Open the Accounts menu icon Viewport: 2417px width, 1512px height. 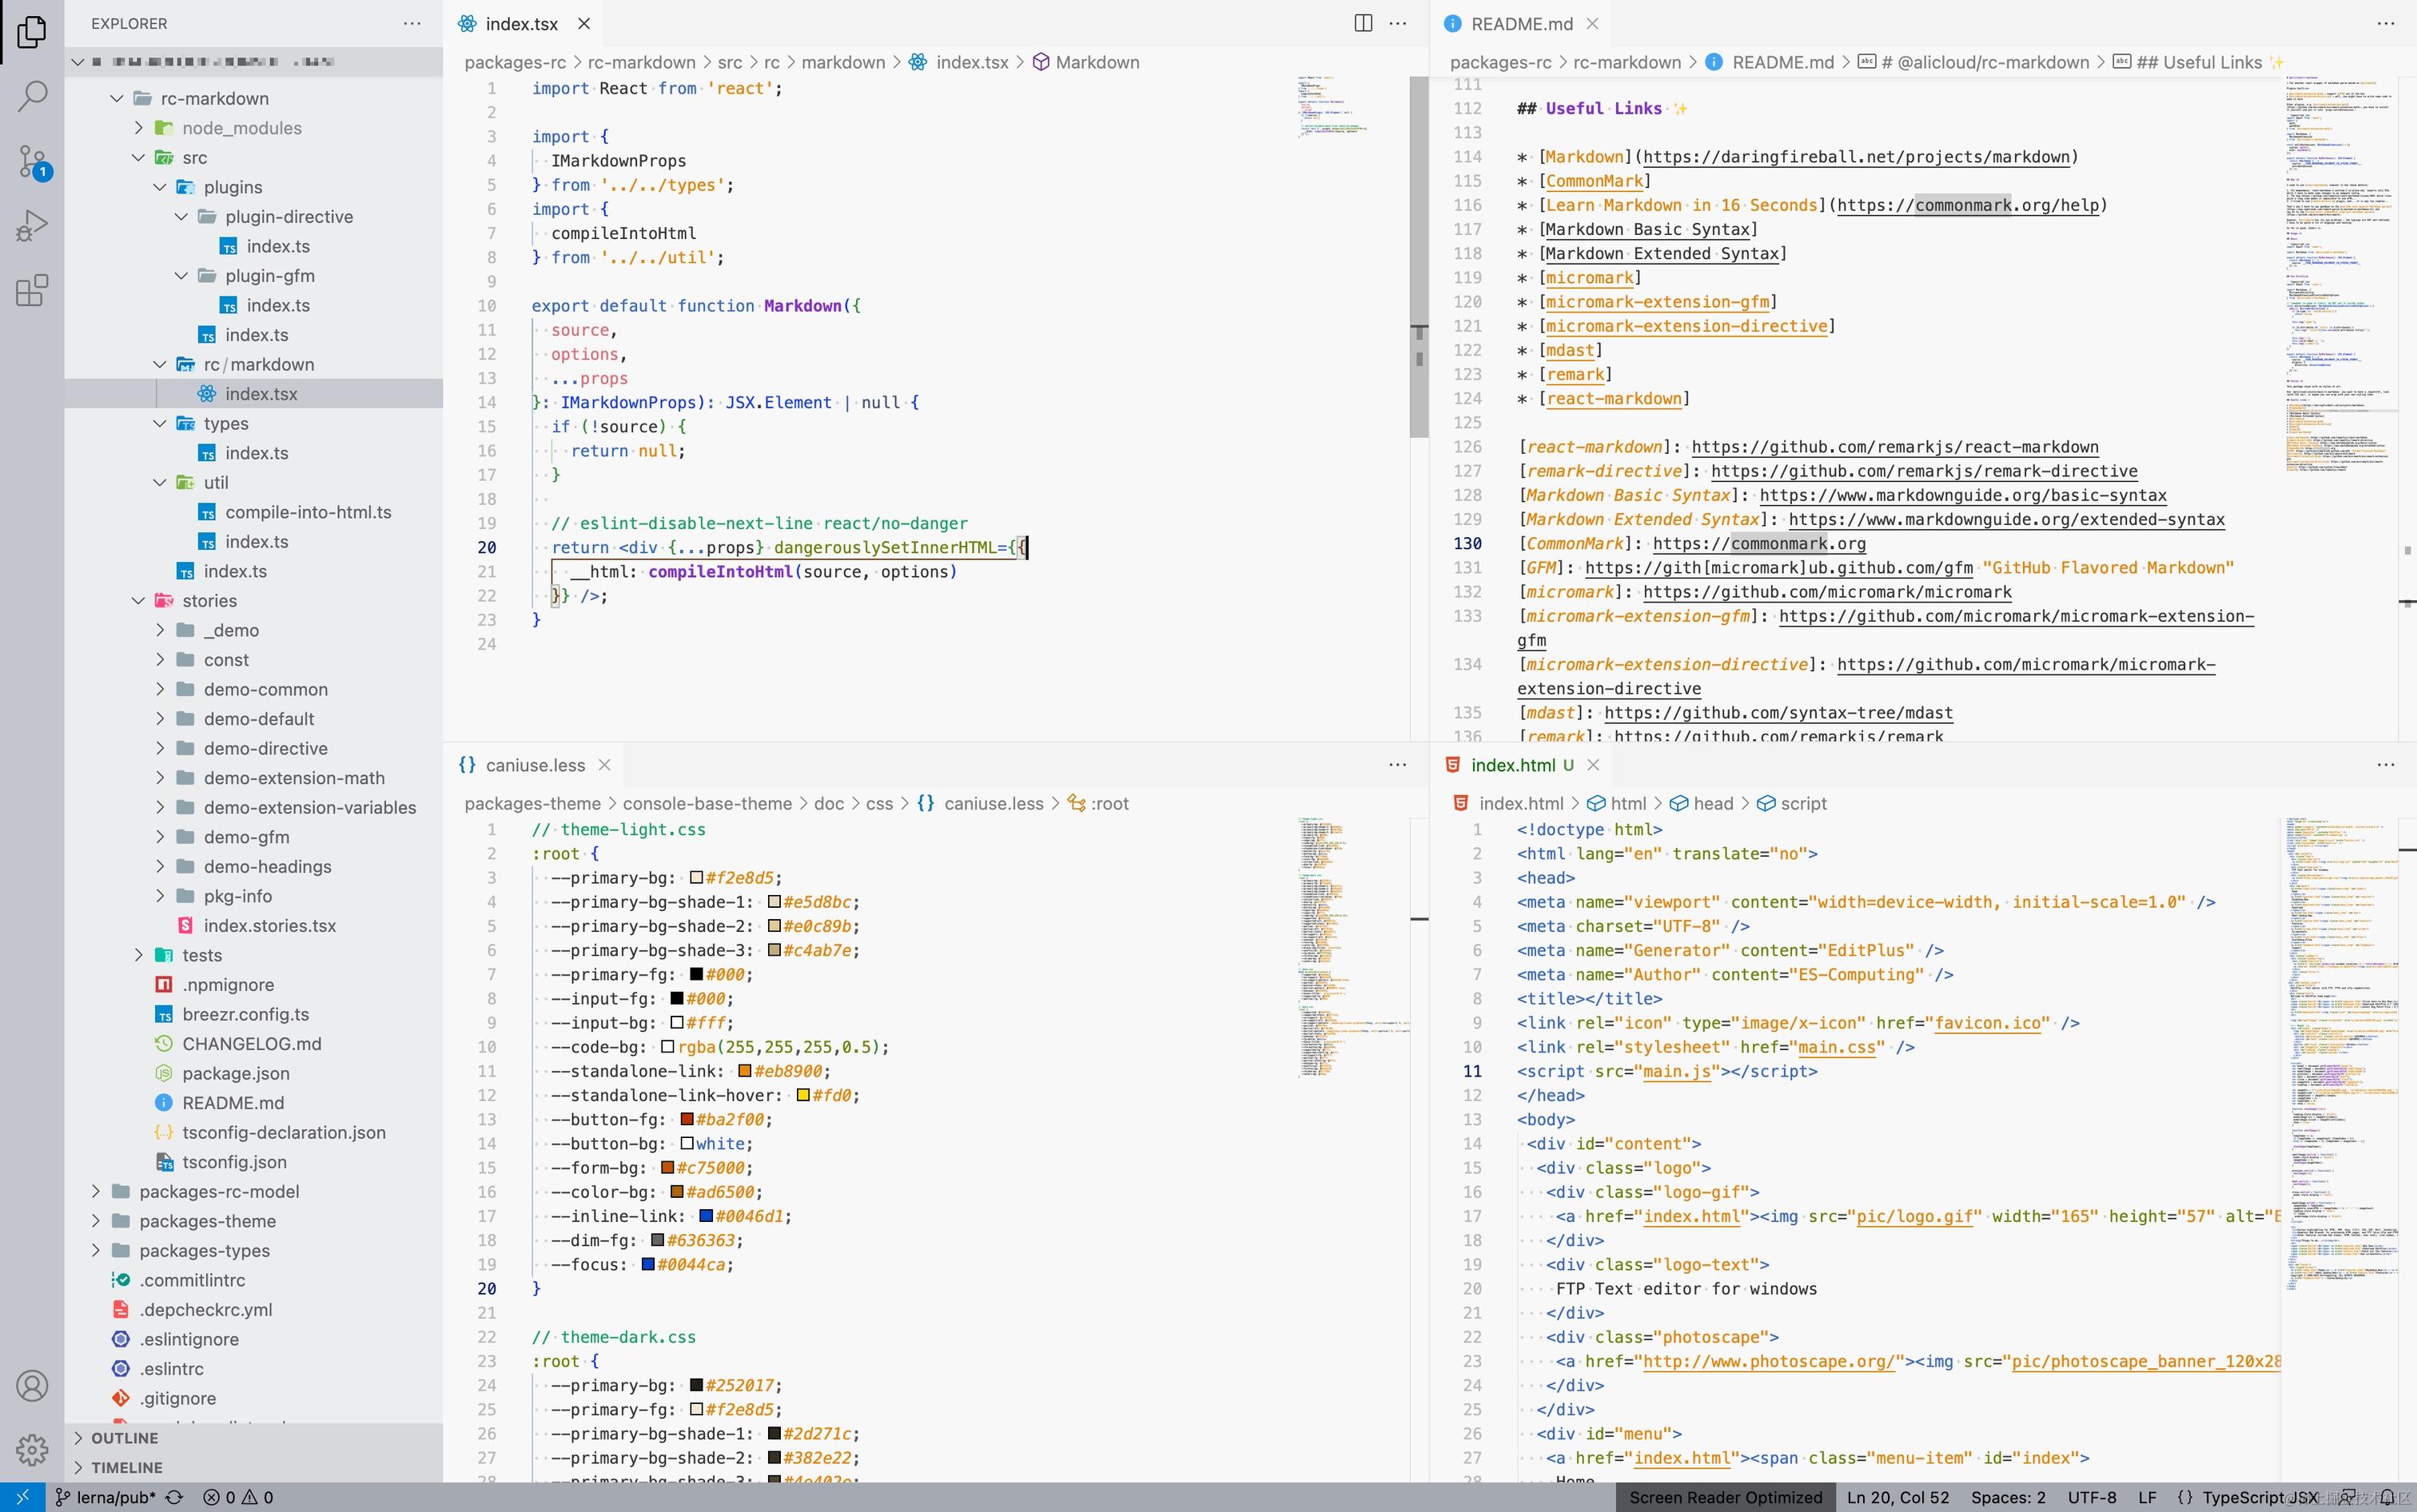32,1385
